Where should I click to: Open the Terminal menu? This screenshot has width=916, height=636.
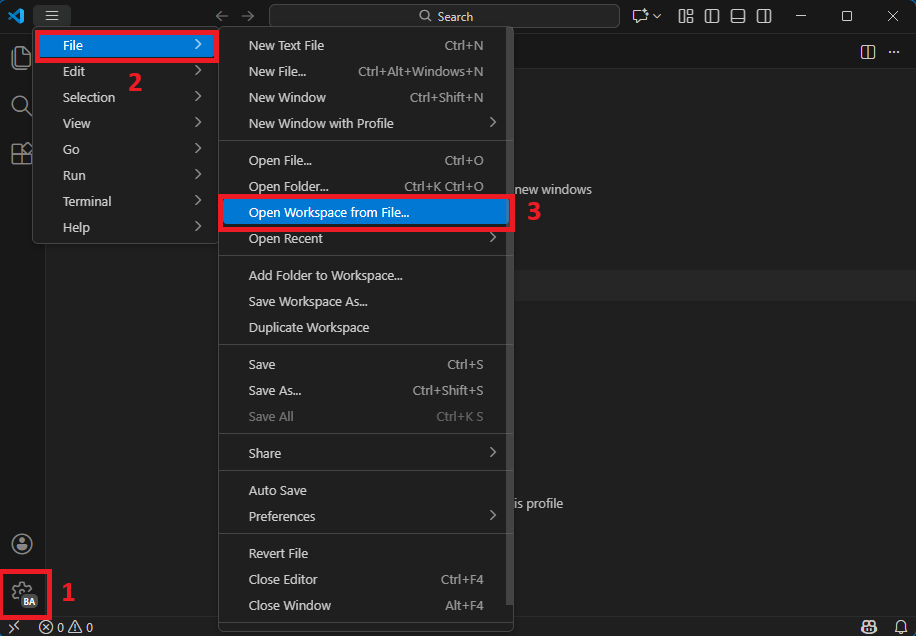click(87, 202)
